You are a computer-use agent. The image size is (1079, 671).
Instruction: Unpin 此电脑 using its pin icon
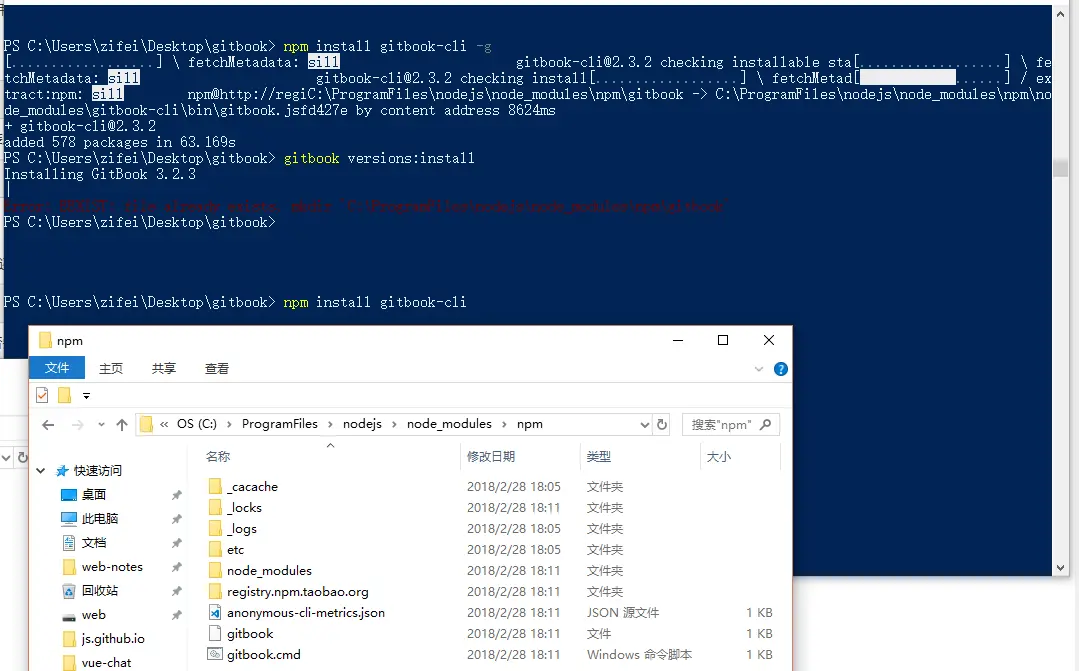click(177, 519)
